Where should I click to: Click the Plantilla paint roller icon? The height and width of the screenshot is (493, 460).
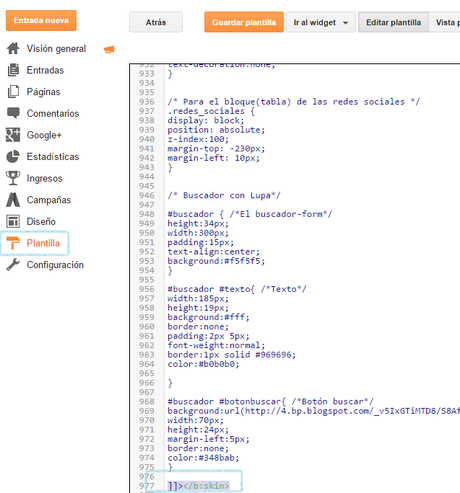(x=13, y=243)
